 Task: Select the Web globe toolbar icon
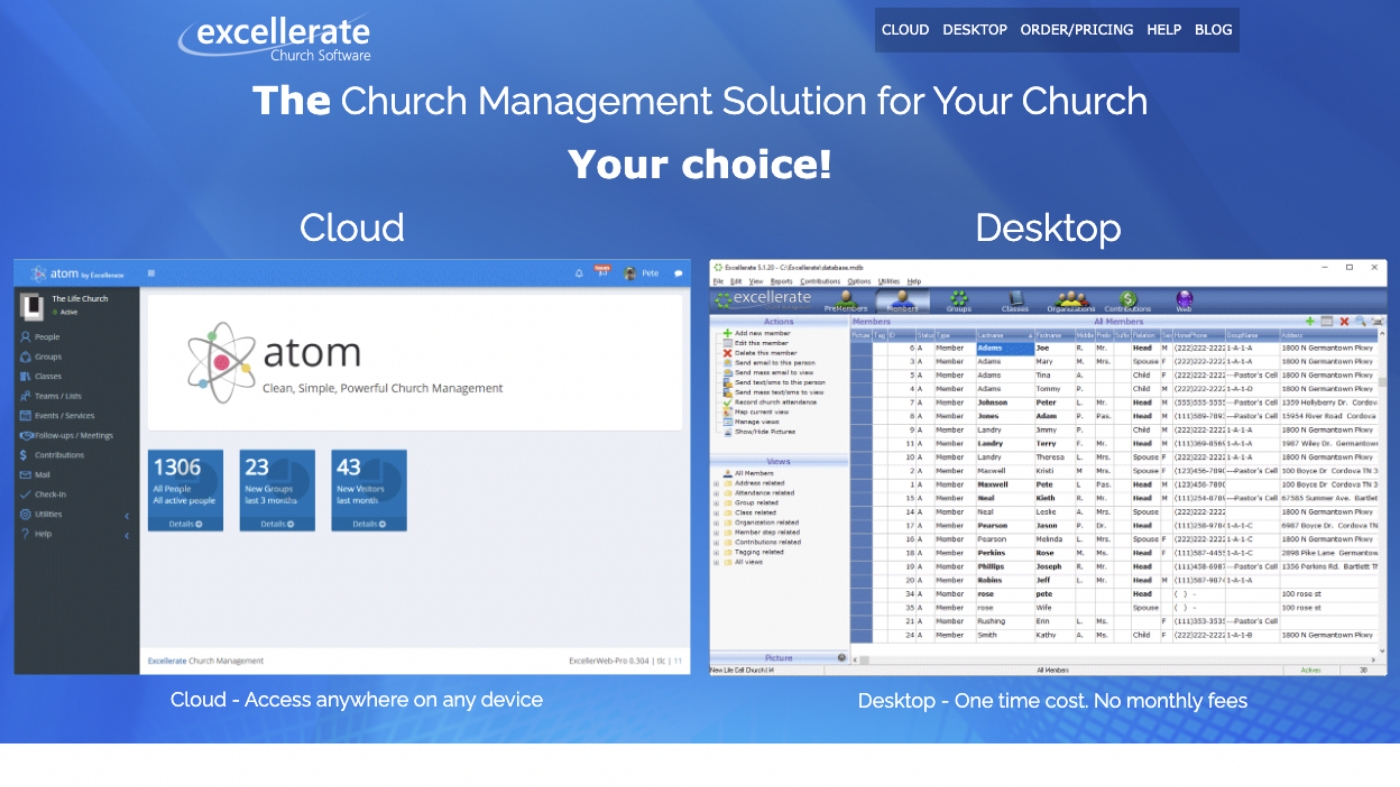pyautogui.click(x=1184, y=301)
